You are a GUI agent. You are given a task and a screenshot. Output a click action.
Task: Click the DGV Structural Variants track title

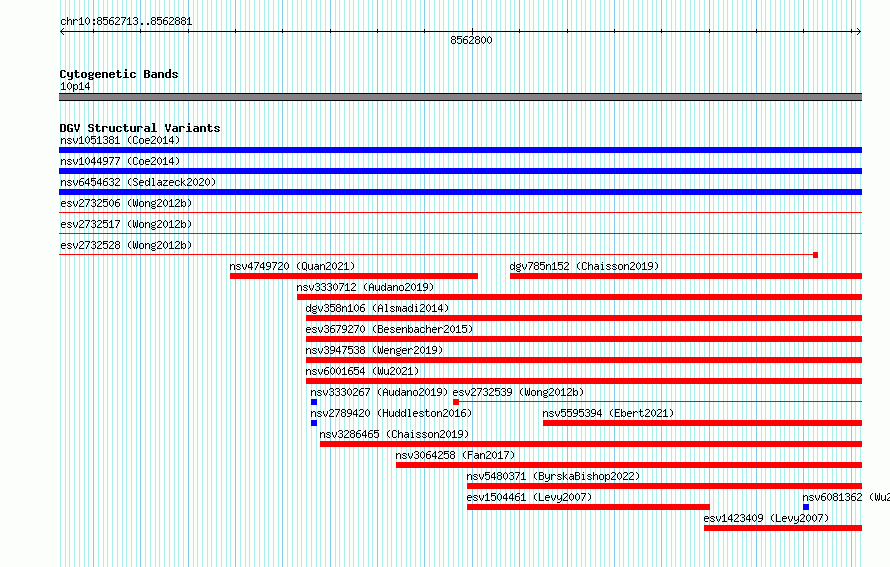click(140, 128)
